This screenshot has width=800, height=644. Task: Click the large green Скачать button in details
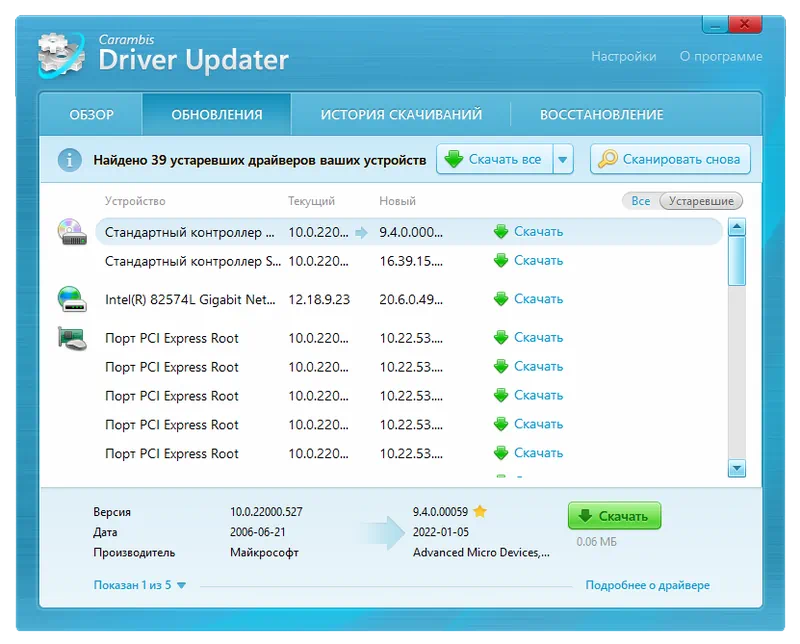click(x=614, y=516)
